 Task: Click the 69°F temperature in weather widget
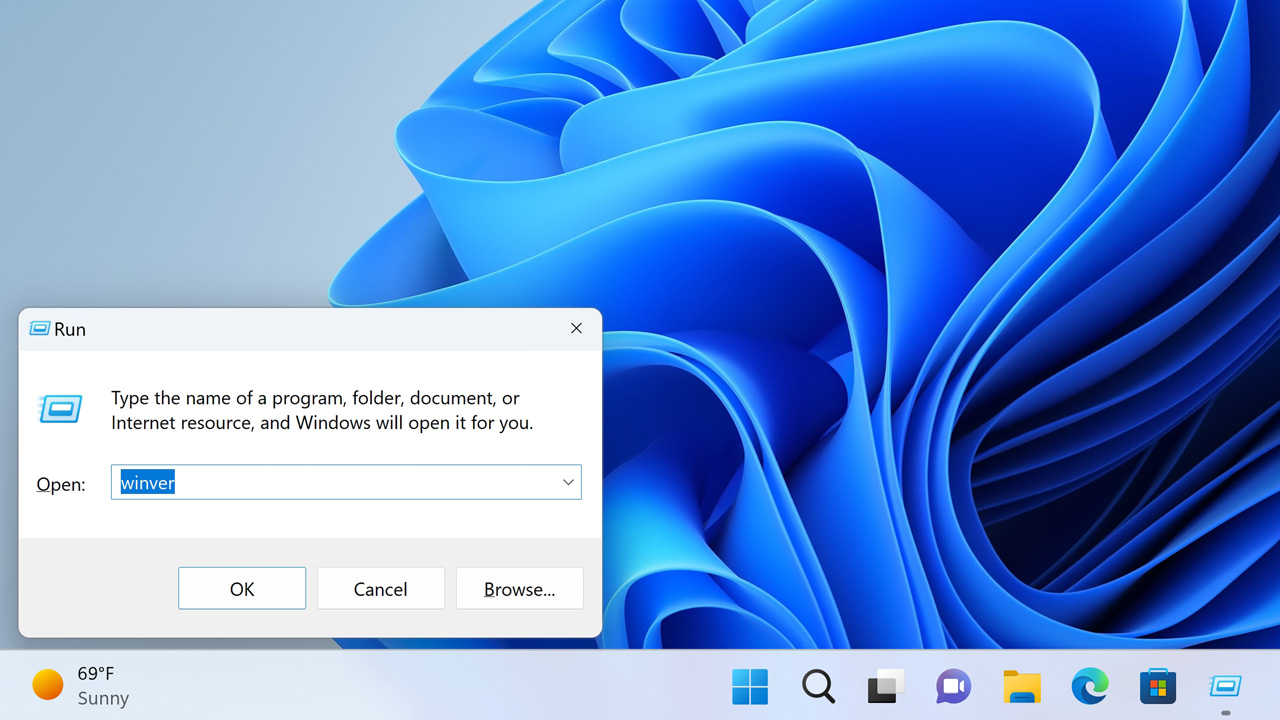pos(96,674)
